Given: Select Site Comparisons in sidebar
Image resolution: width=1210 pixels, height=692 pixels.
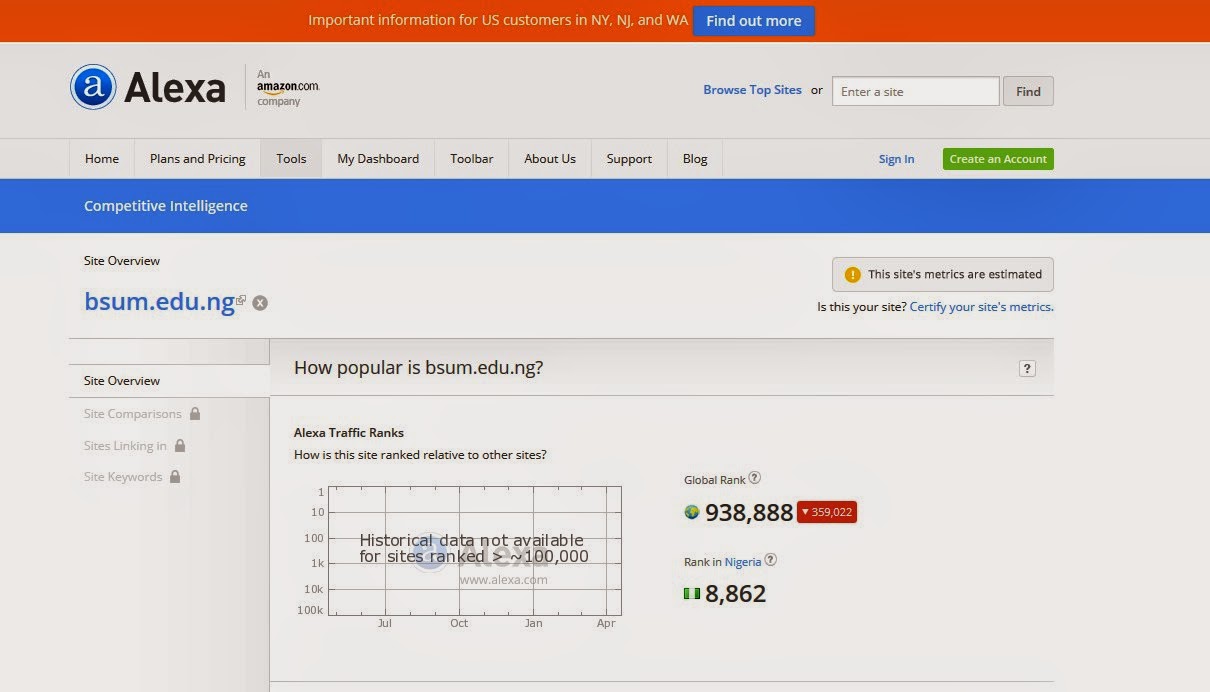Looking at the screenshot, I should (x=133, y=414).
